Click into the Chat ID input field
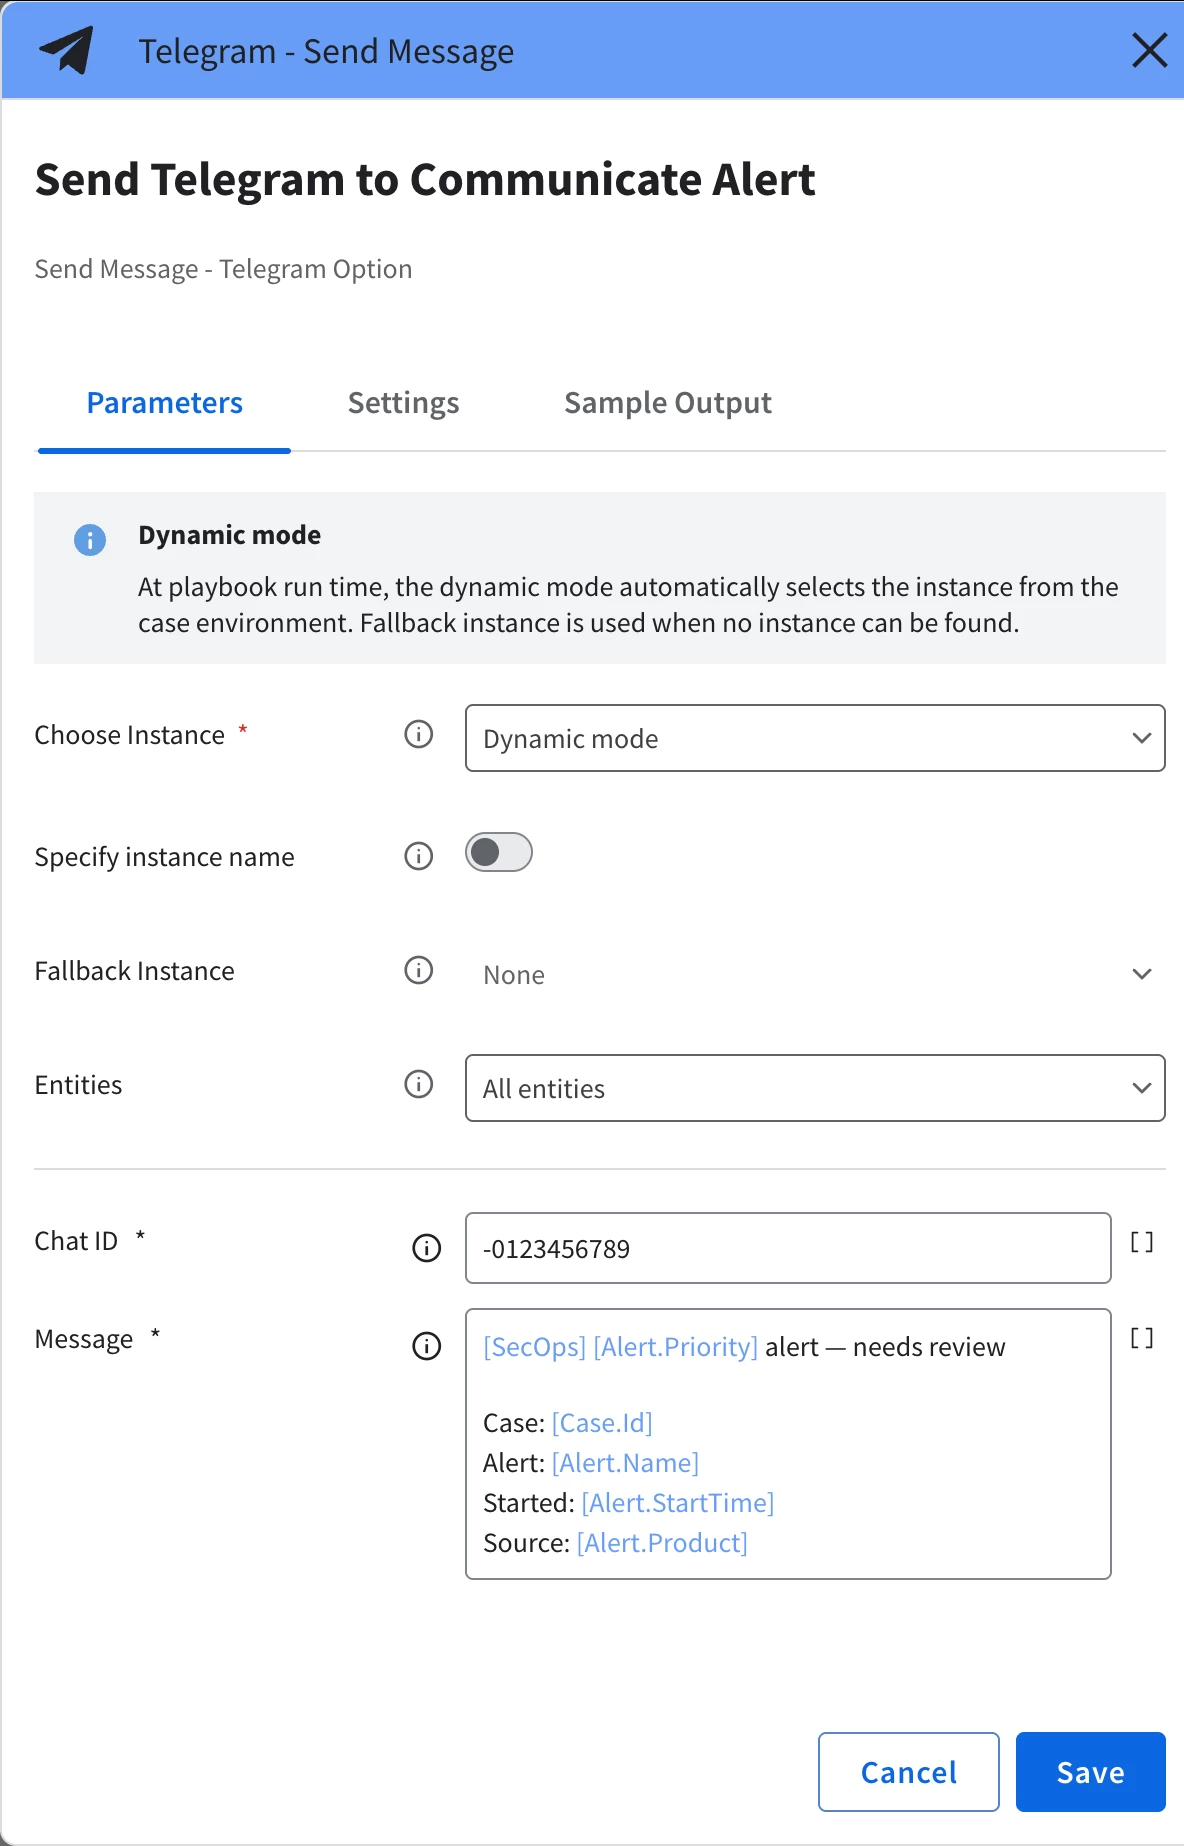 click(x=788, y=1248)
